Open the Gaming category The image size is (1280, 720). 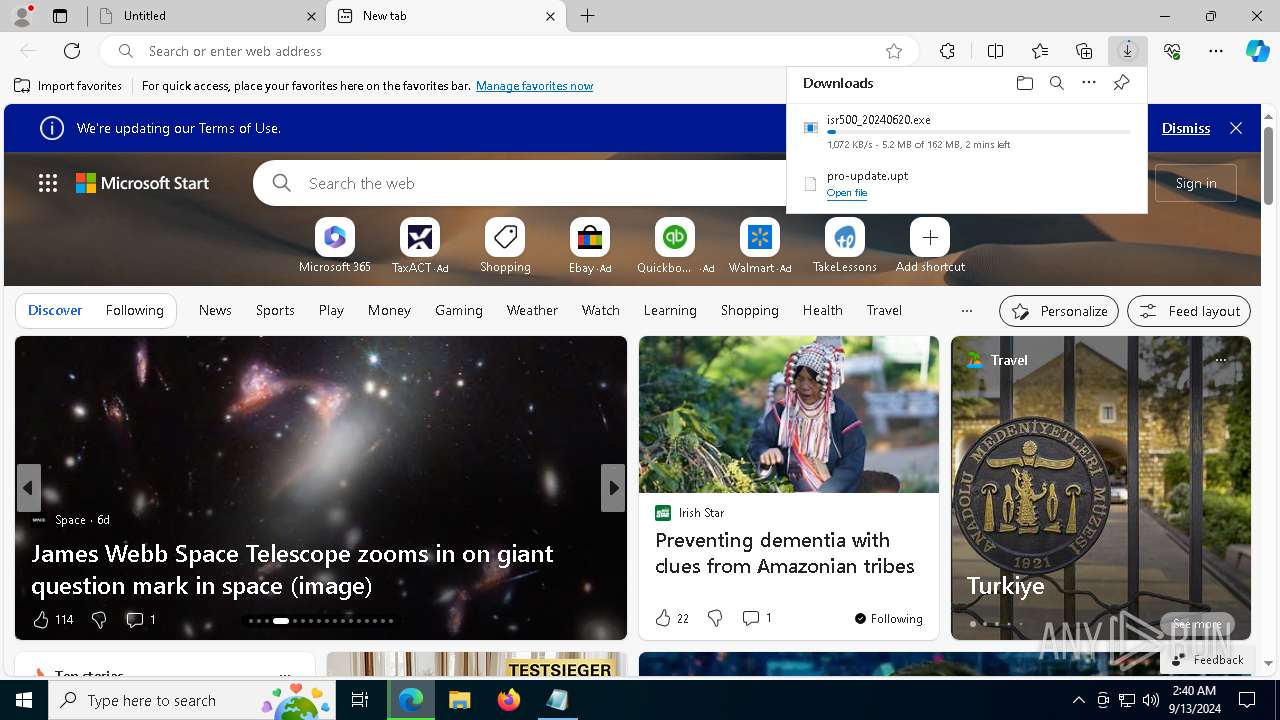pos(459,310)
